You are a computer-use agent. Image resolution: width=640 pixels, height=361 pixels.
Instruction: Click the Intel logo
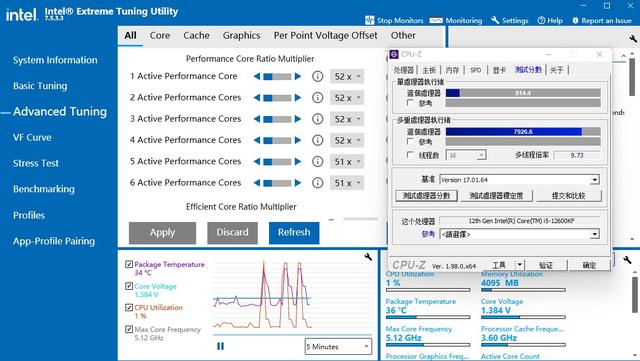click(22, 15)
